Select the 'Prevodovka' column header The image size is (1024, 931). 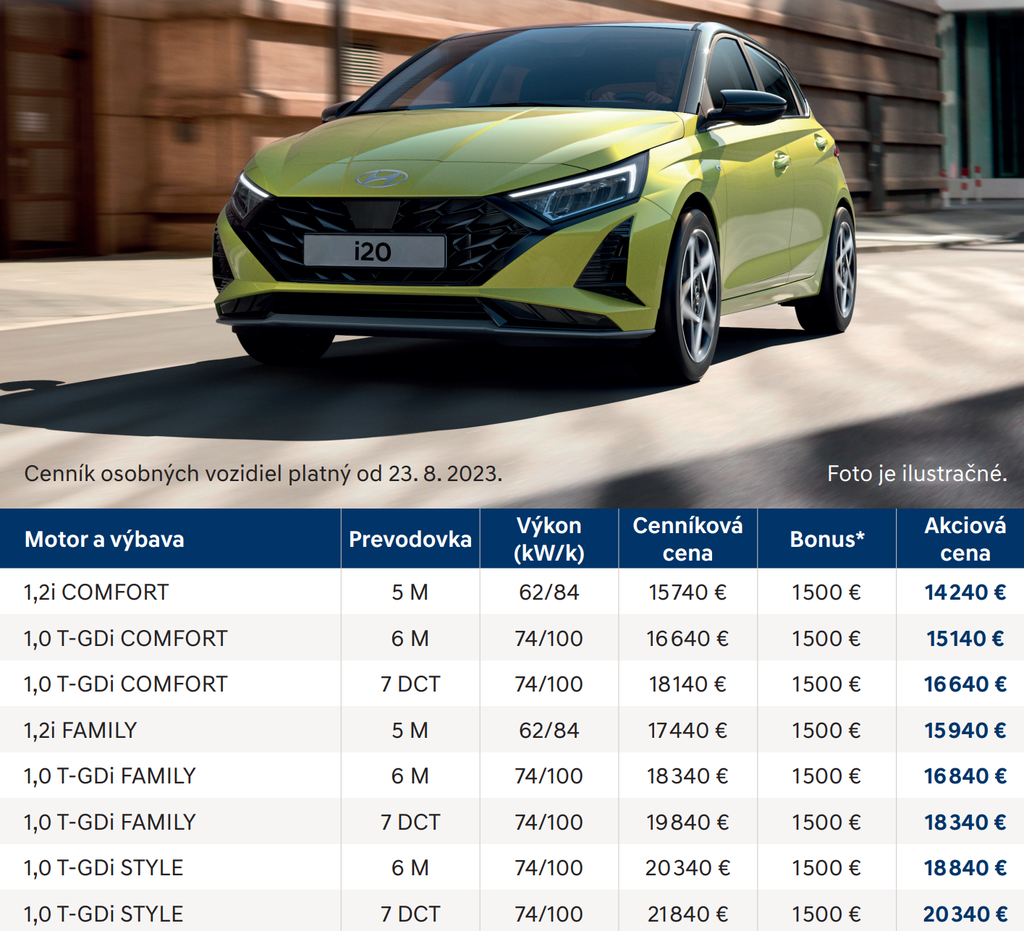pos(410,540)
